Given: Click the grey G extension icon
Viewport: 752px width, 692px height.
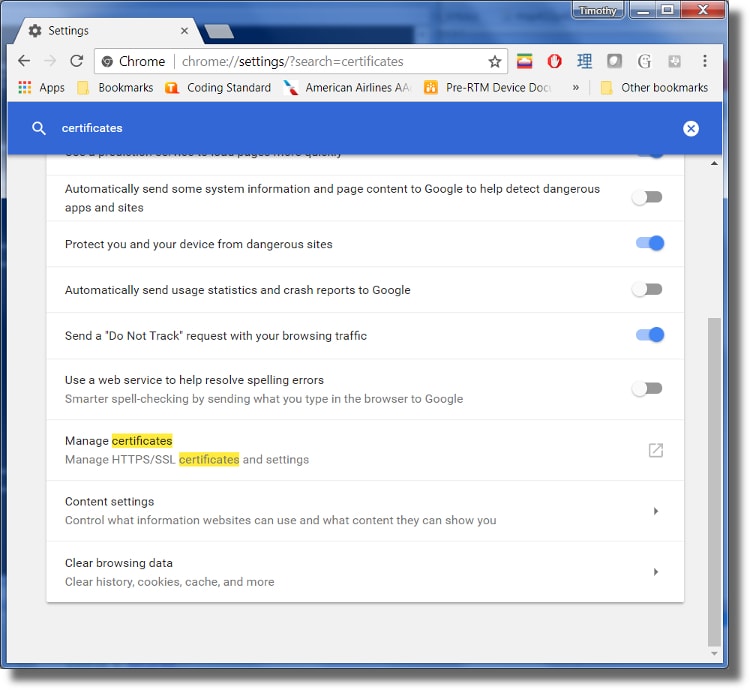Looking at the screenshot, I should click(644, 61).
